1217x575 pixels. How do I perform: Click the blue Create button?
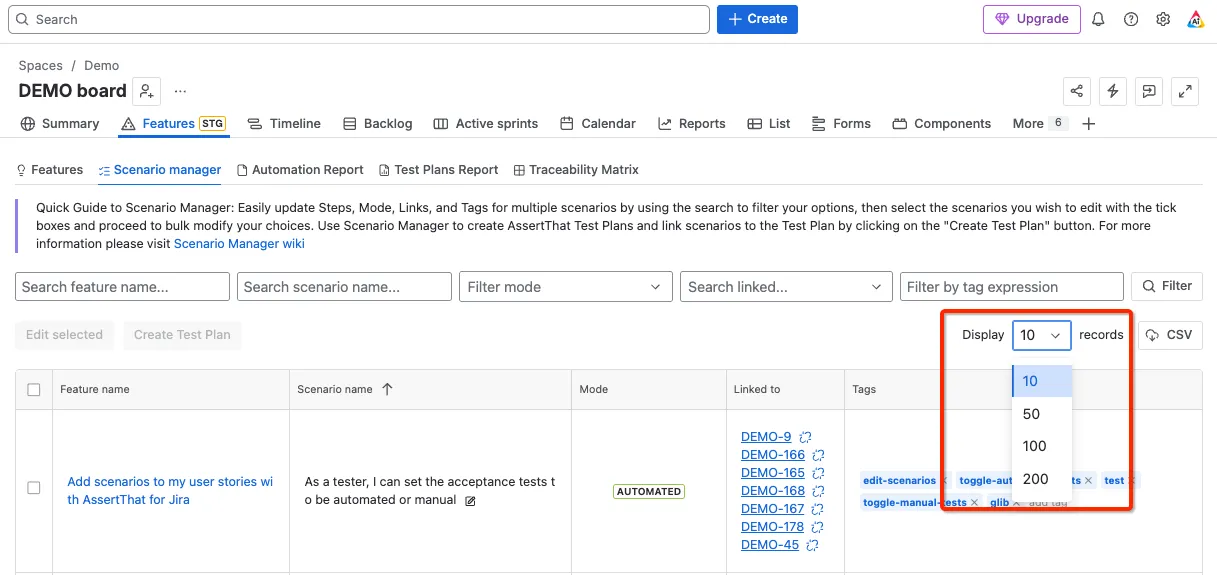point(757,19)
